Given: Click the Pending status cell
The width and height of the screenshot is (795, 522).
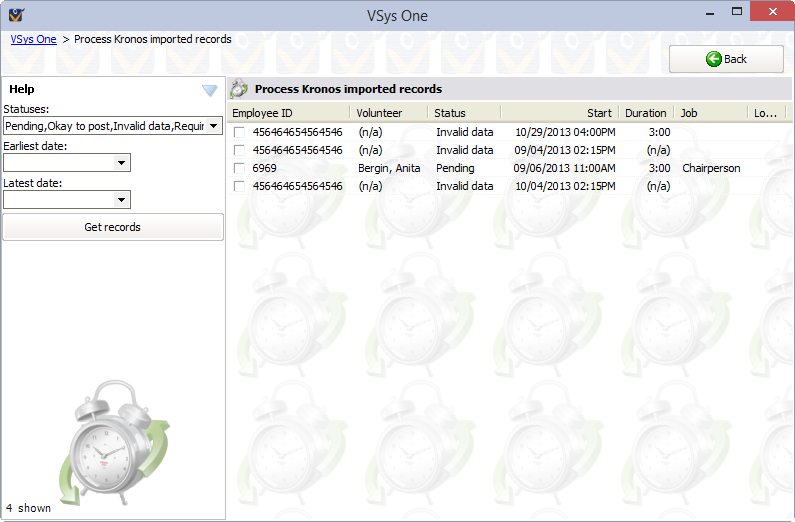Looking at the screenshot, I should pos(455,168).
